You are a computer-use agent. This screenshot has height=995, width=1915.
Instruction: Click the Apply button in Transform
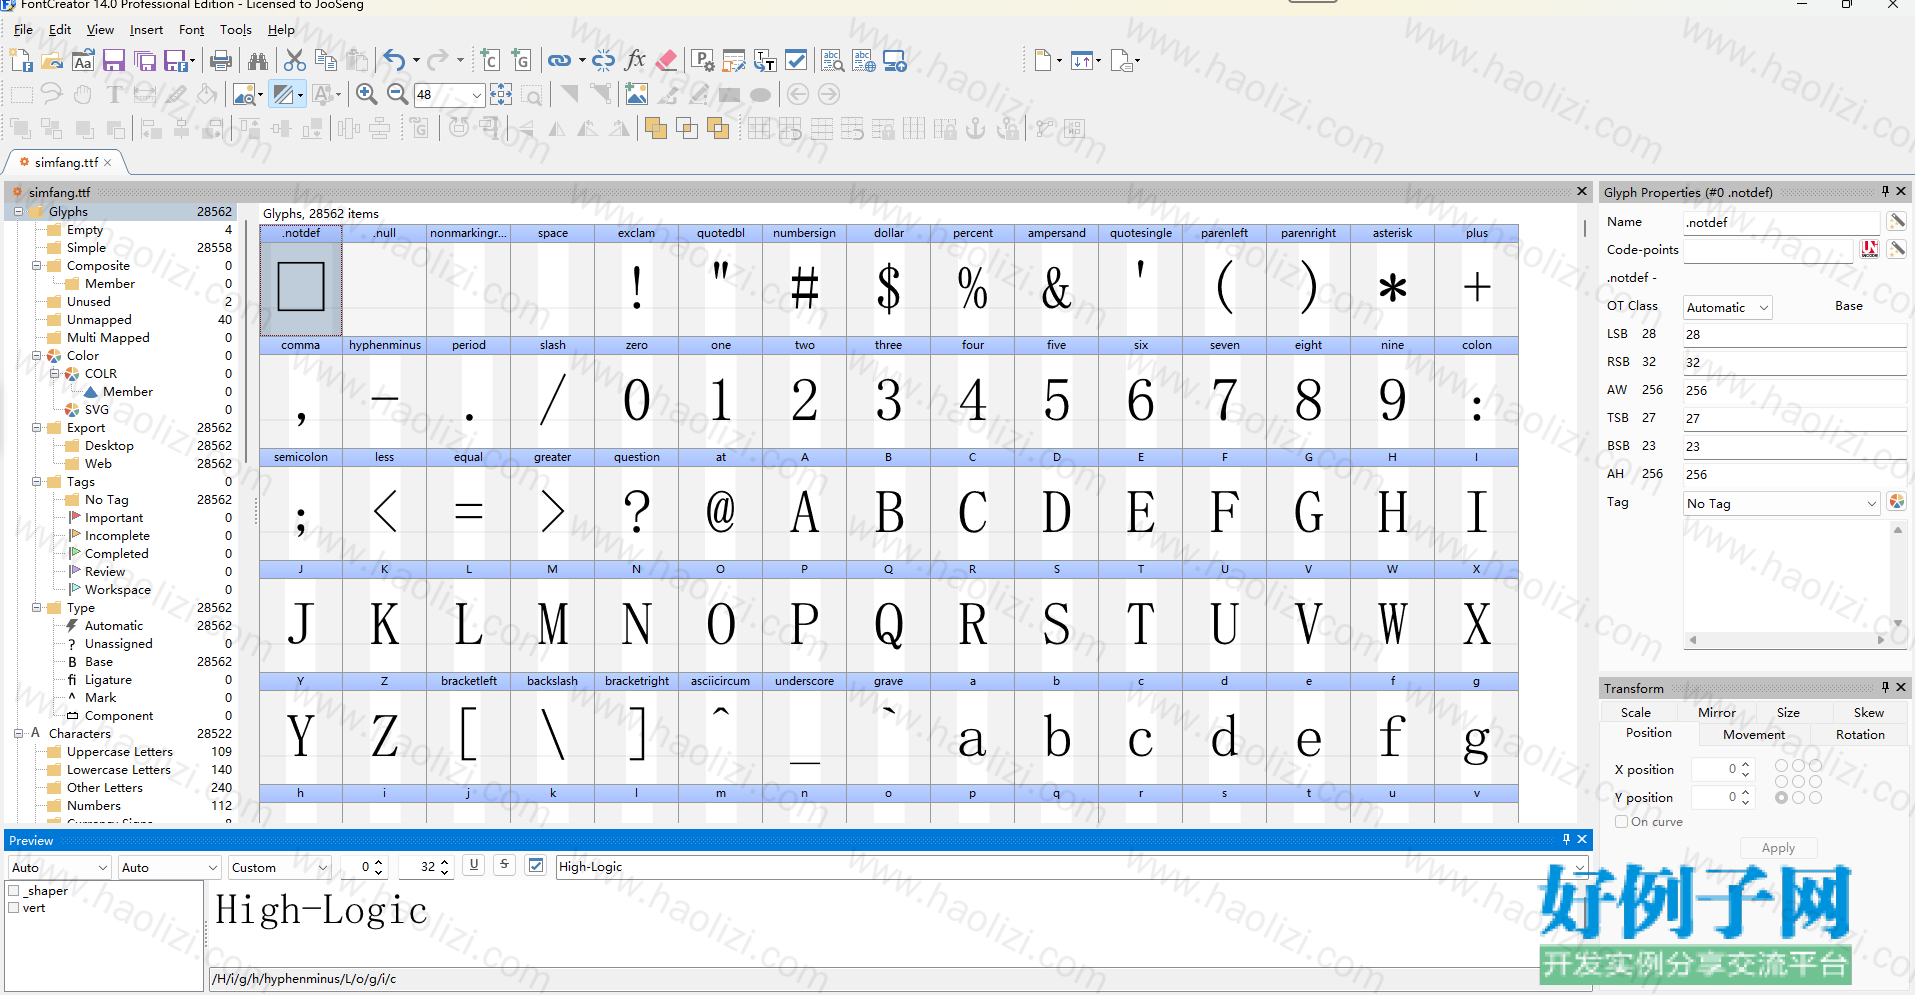(1778, 848)
